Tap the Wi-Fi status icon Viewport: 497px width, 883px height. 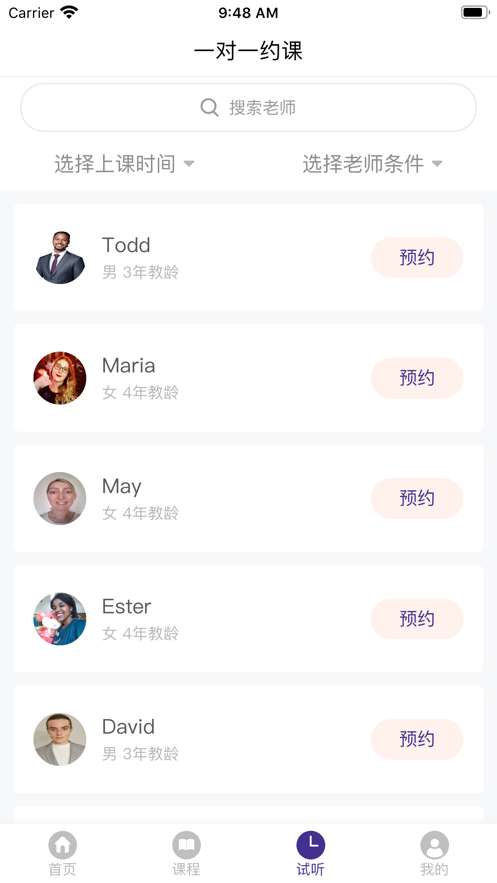click(69, 12)
